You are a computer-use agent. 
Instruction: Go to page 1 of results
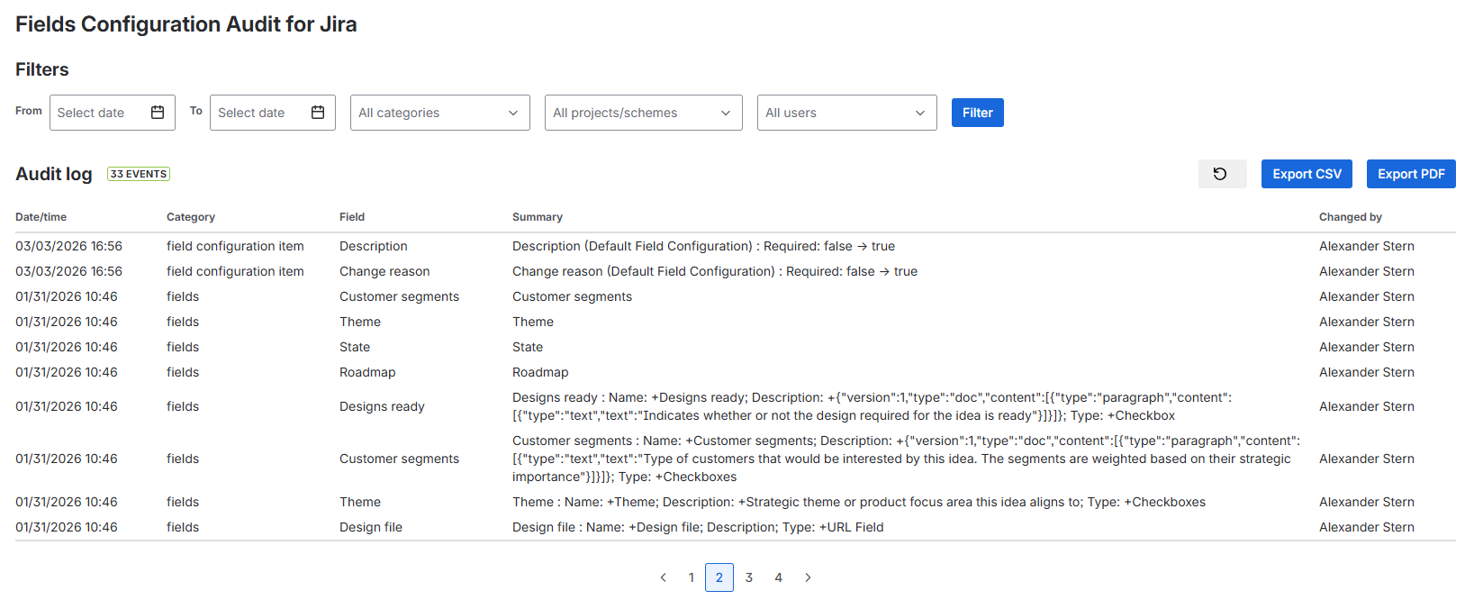(x=691, y=578)
